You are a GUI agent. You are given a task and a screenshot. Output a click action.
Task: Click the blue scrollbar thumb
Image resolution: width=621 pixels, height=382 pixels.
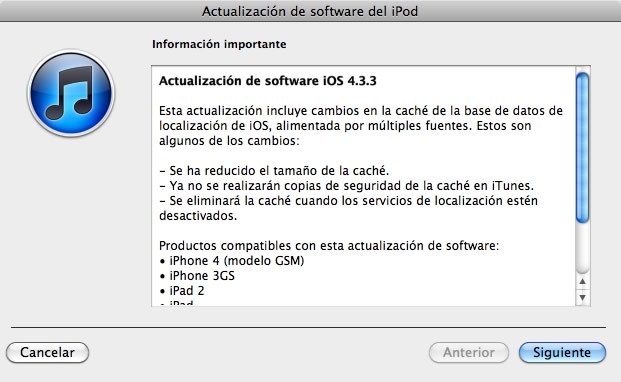click(x=582, y=148)
